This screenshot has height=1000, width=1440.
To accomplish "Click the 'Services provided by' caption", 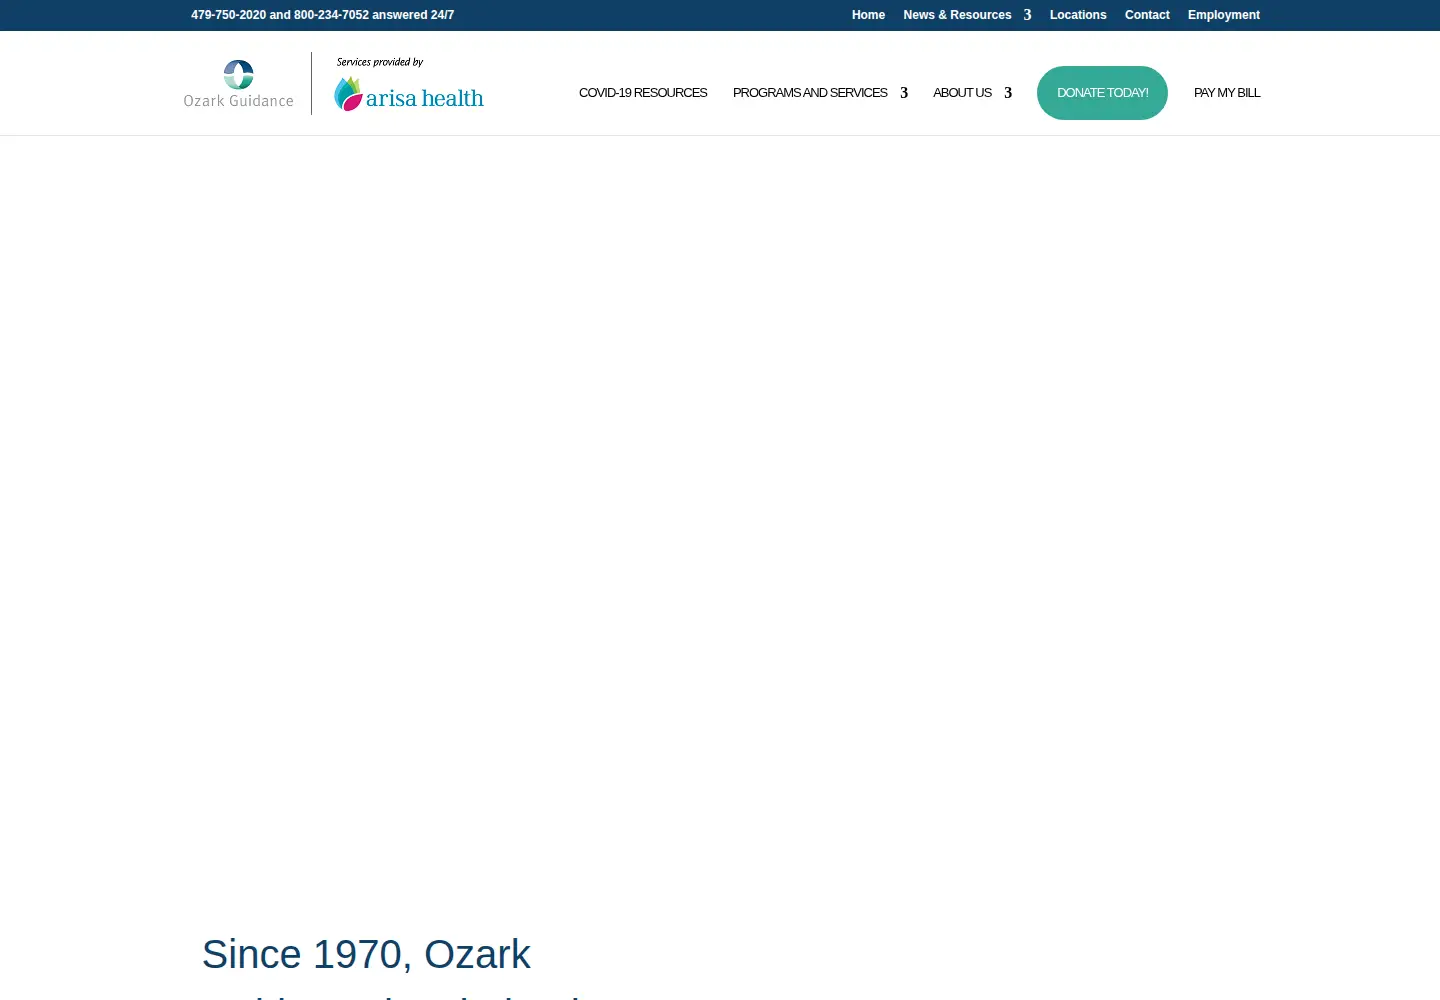I will coord(380,62).
